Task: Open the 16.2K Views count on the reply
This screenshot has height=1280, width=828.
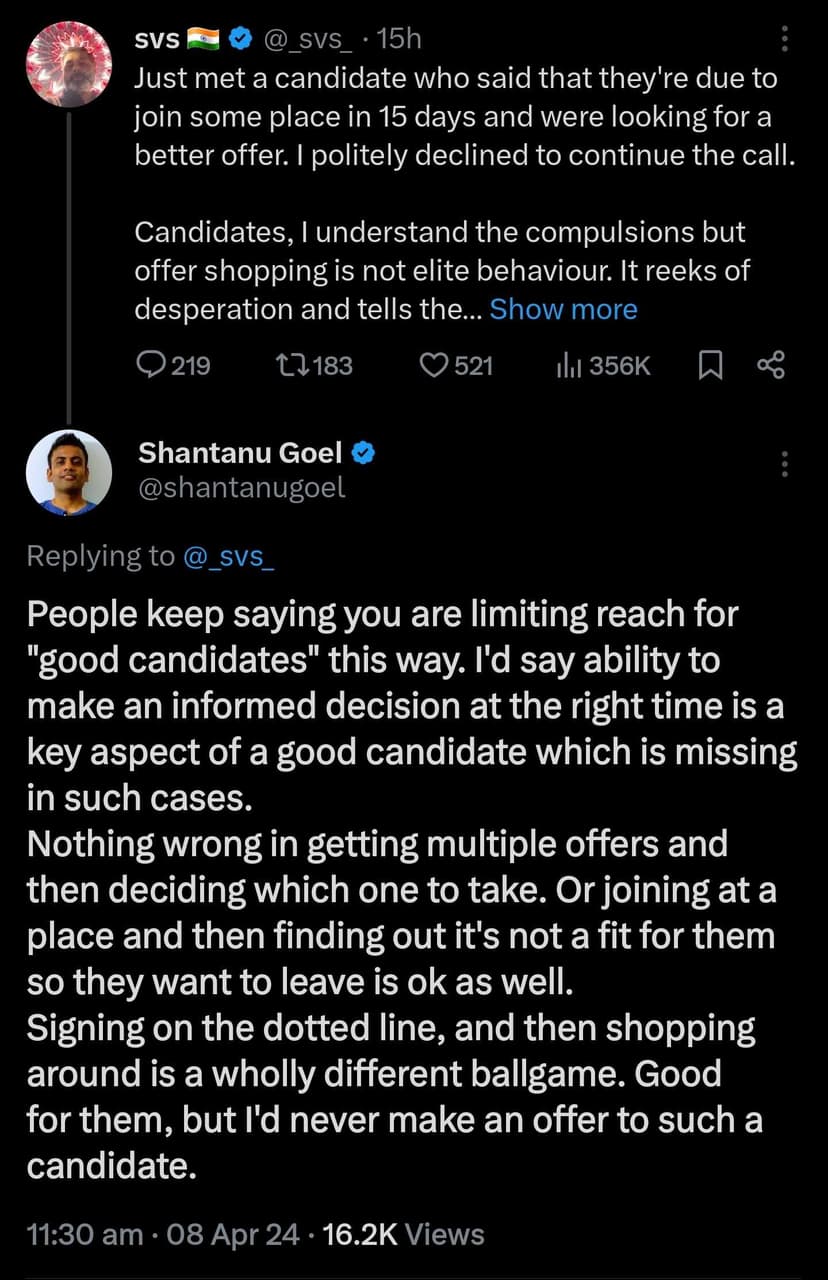Action: (x=404, y=1234)
